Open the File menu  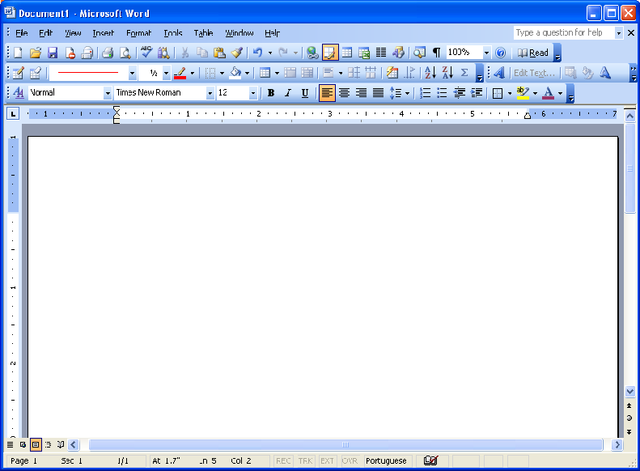[x=22, y=33]
